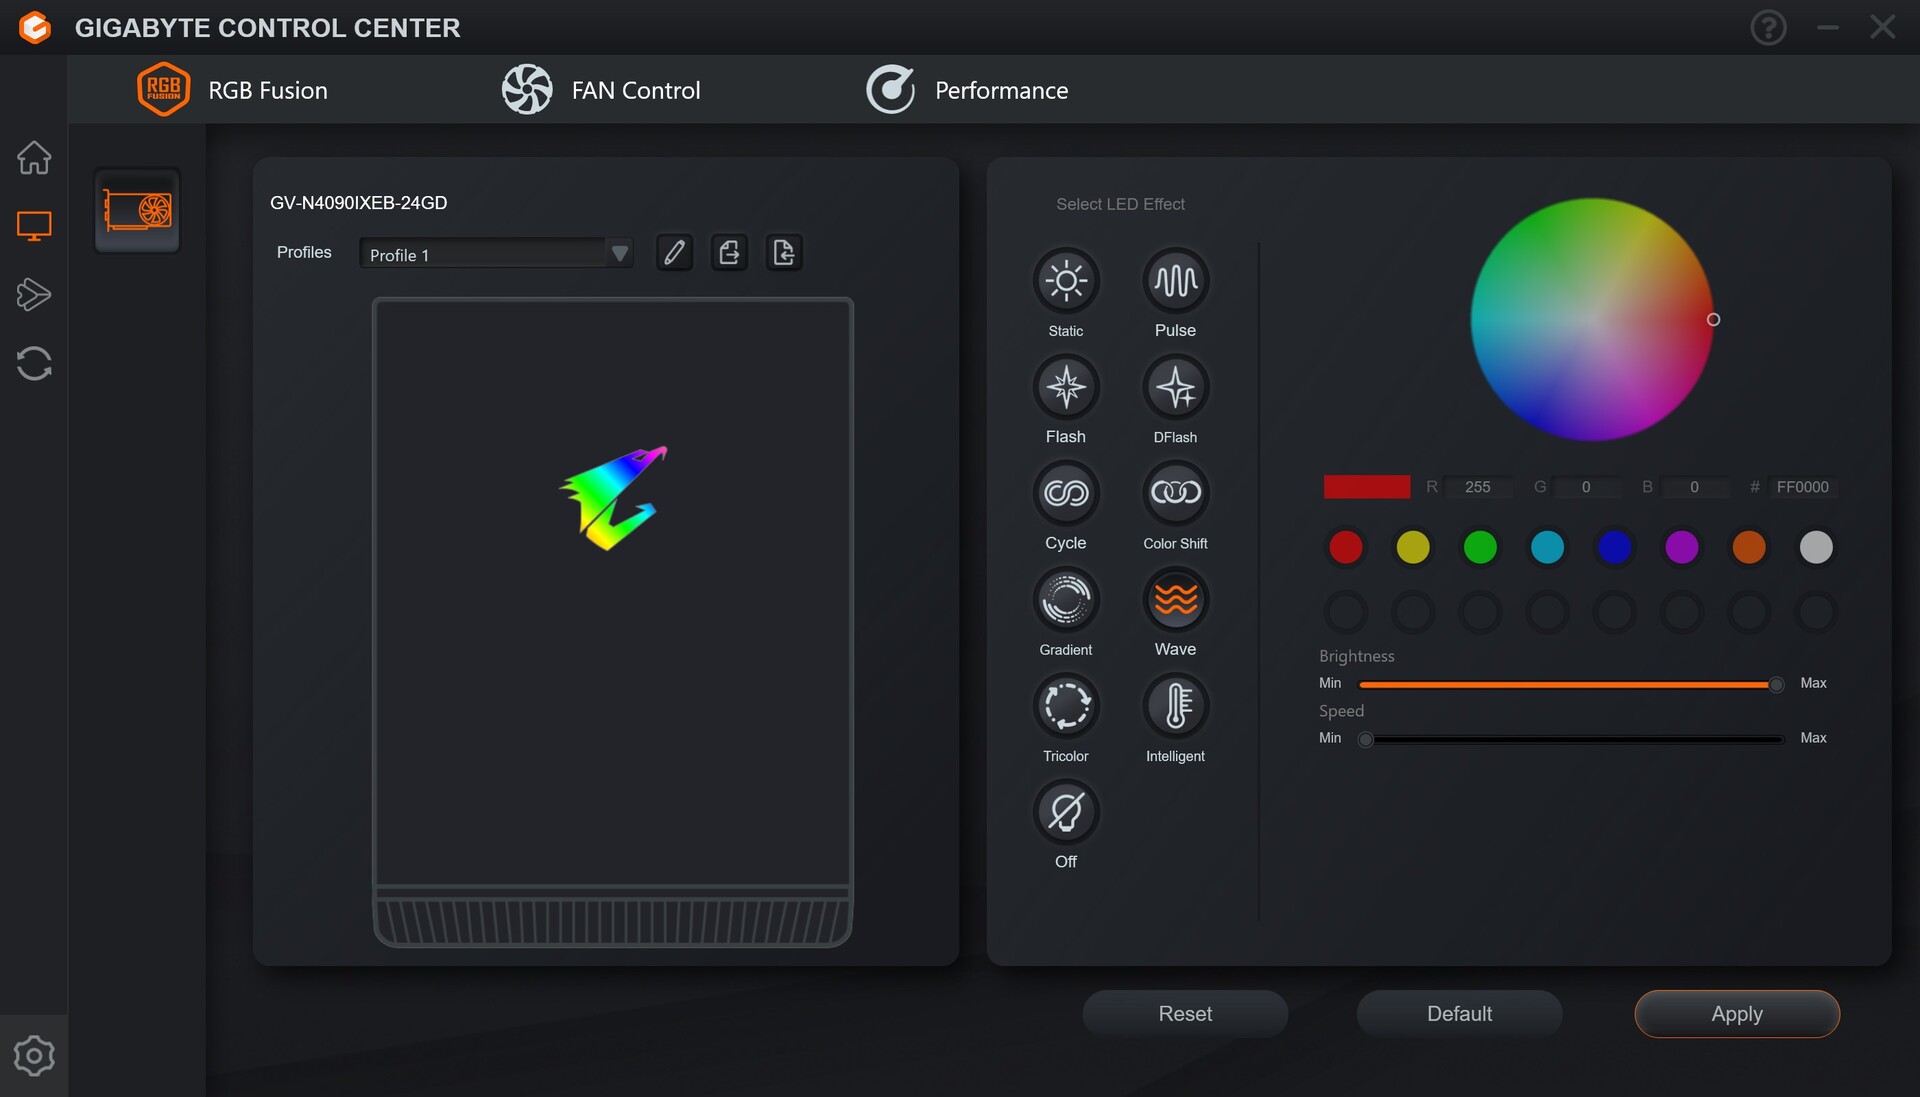
Task: Enable the Tricolor effect
Action: point(1066,706)
